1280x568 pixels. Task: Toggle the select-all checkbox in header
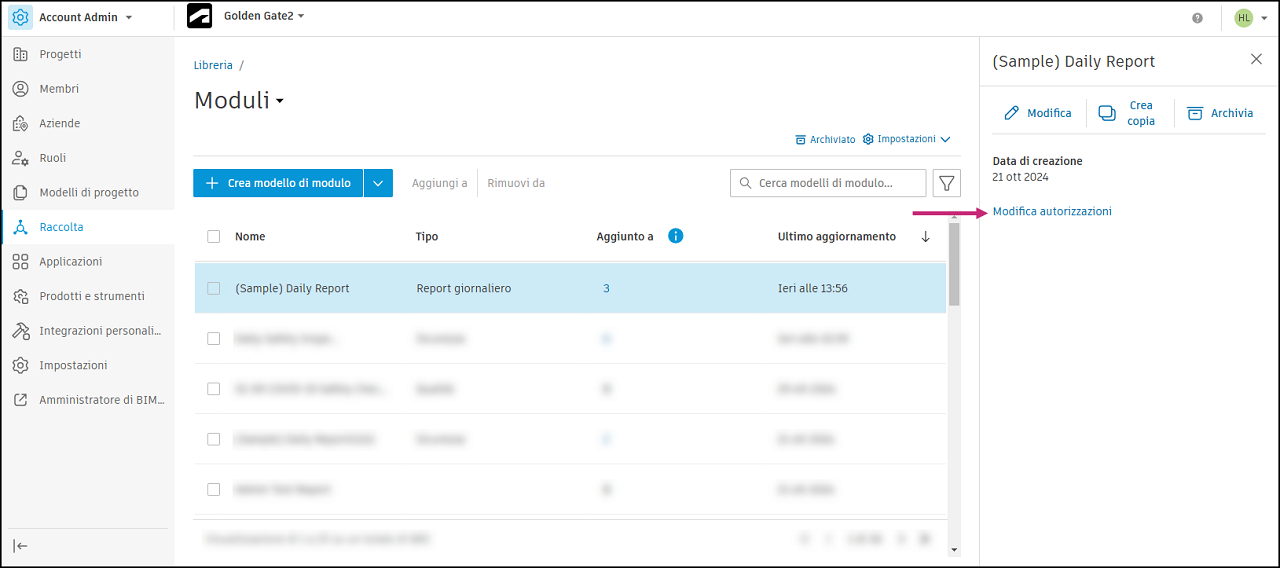tap(213, 237)
